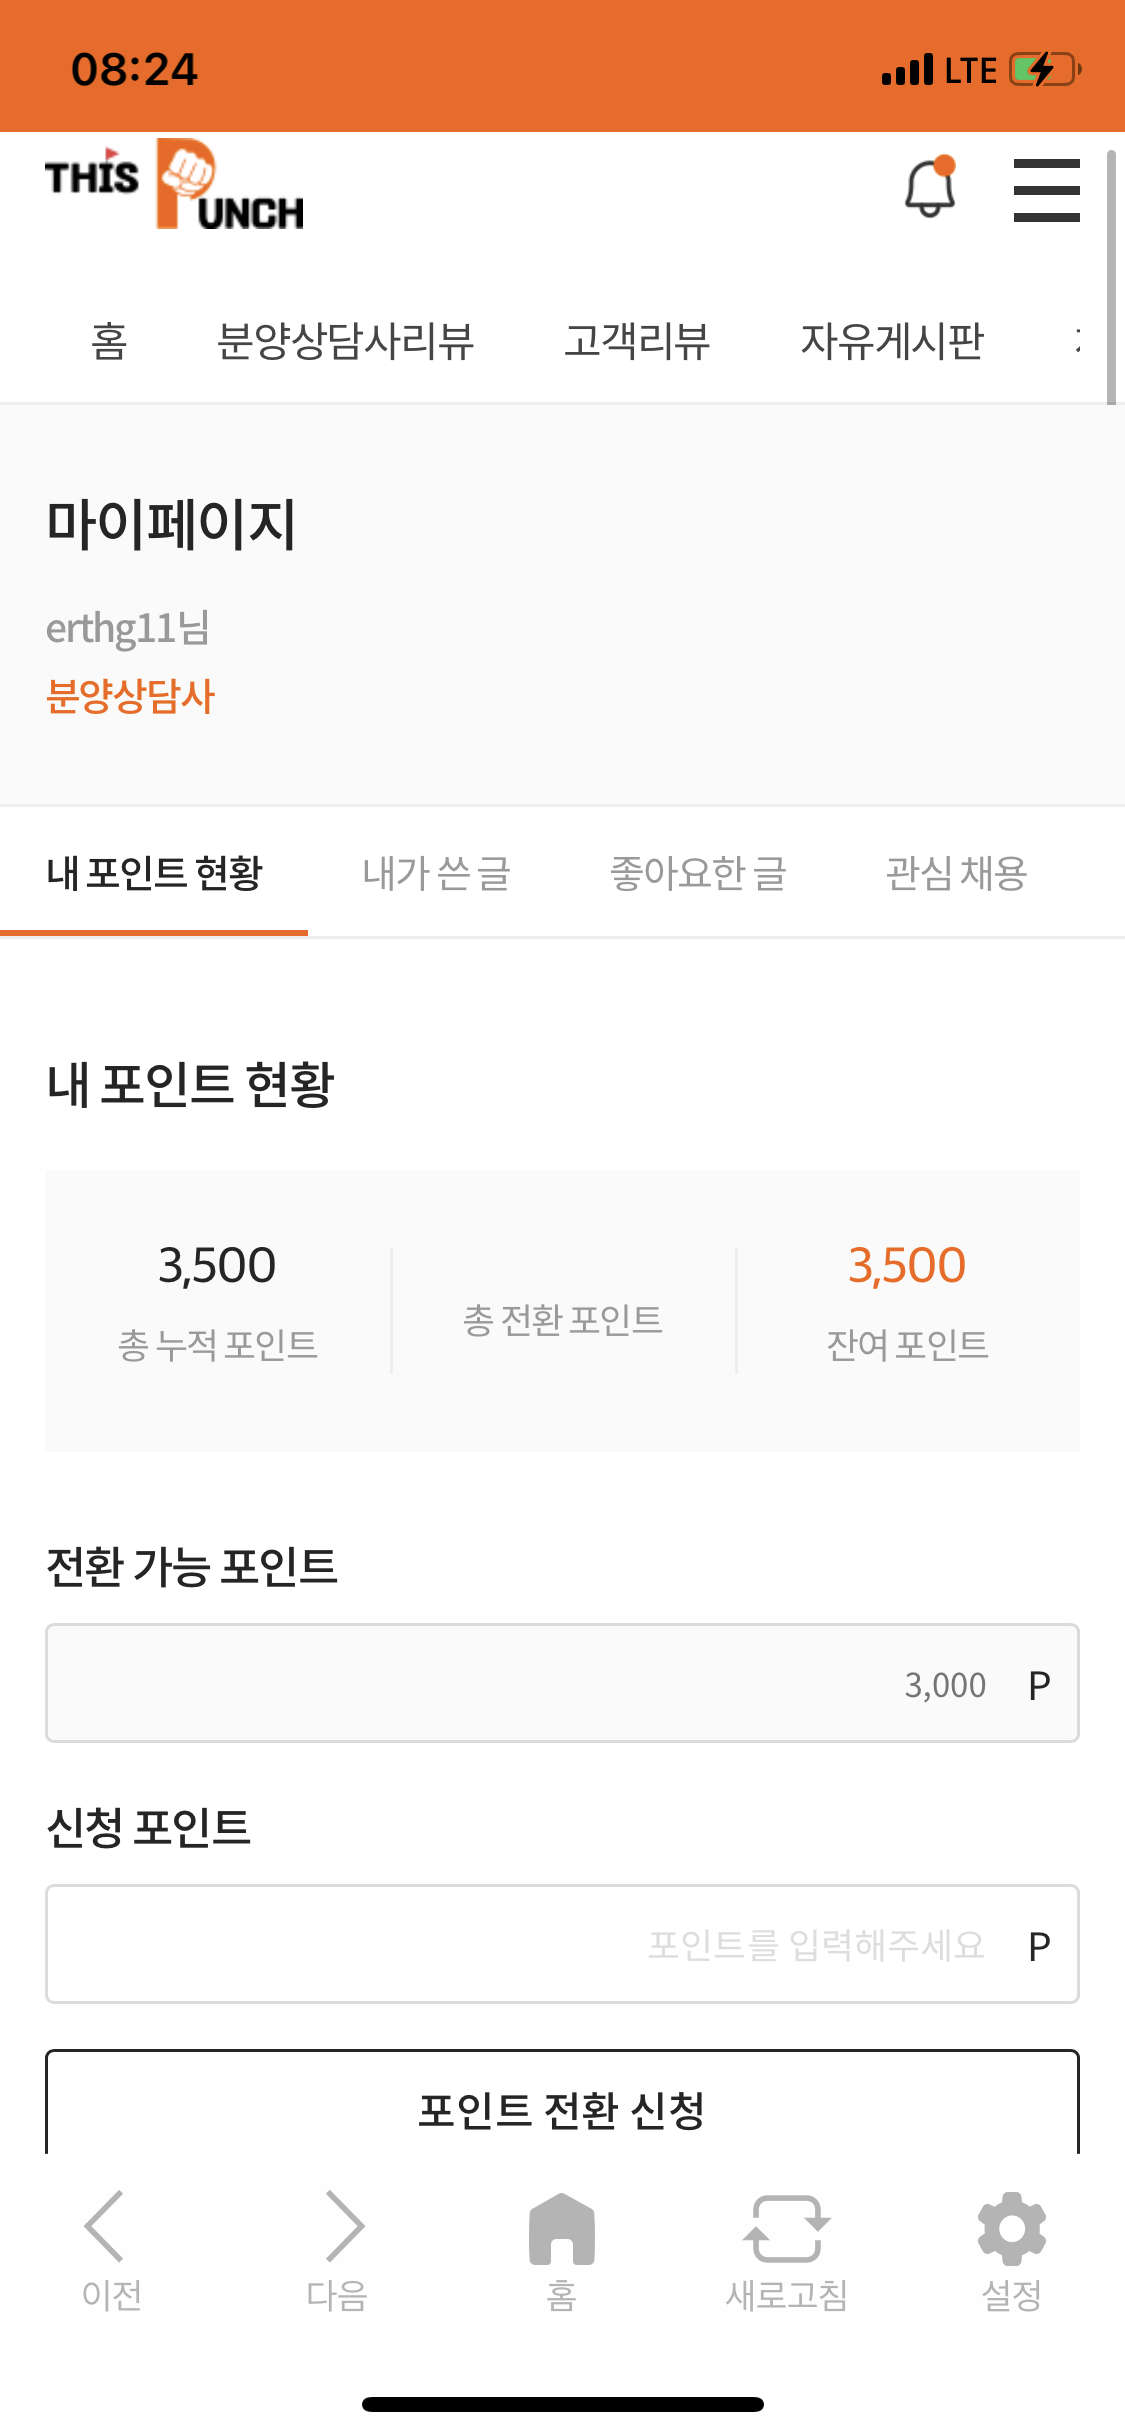
Task: Switch to the 좋아요한 글 tab
Action: (x=698, y=873)
